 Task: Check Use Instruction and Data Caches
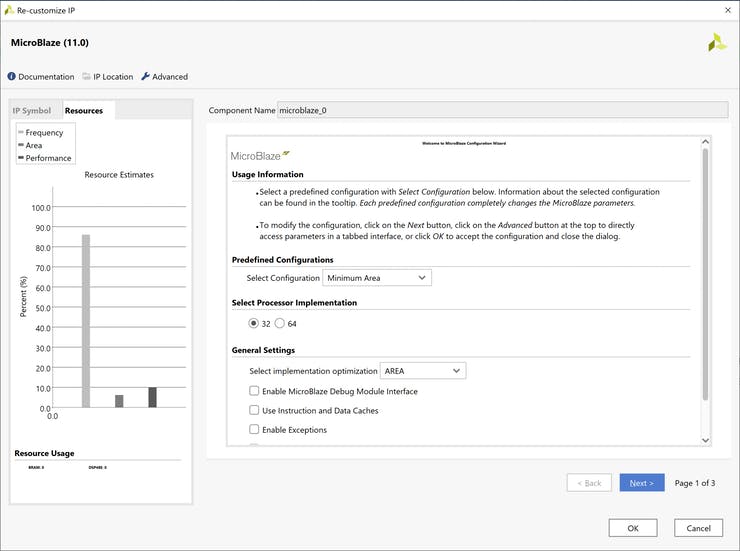pyautogui.click(x=254, y=410)
